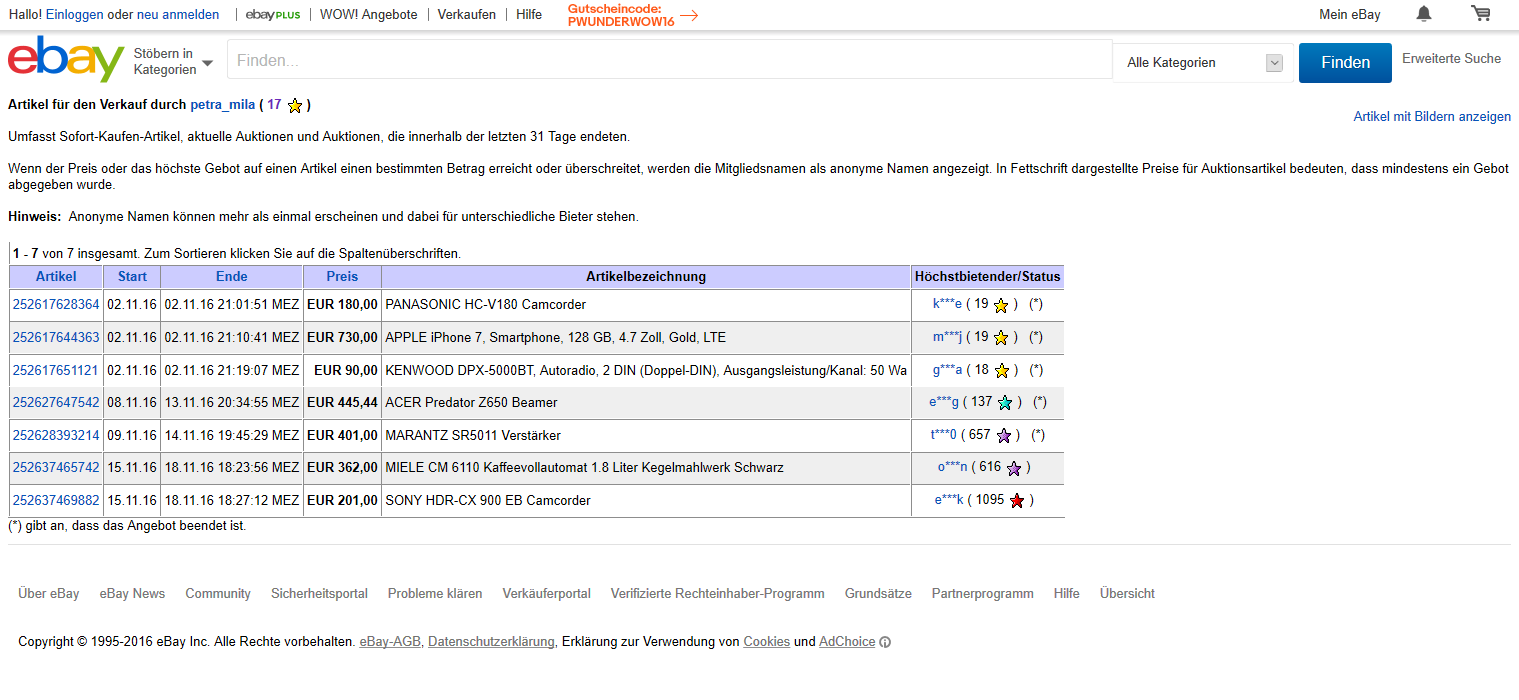Open eBay News footer link
This screenshot has width=1519, height=700.
(132, 593)
